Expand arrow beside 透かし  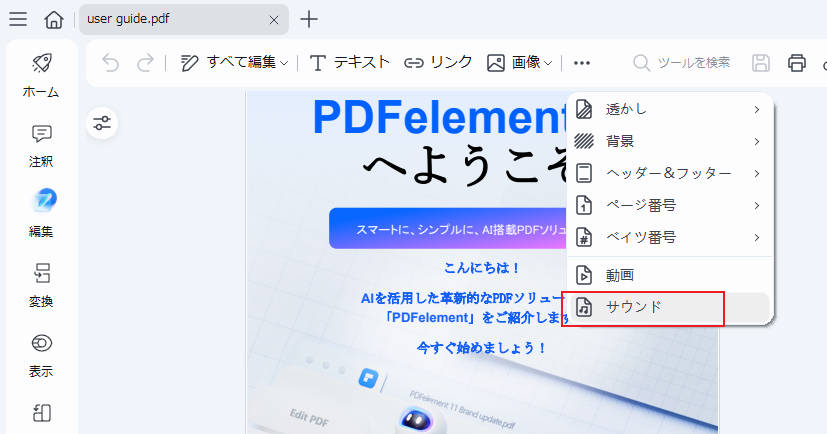757,110
